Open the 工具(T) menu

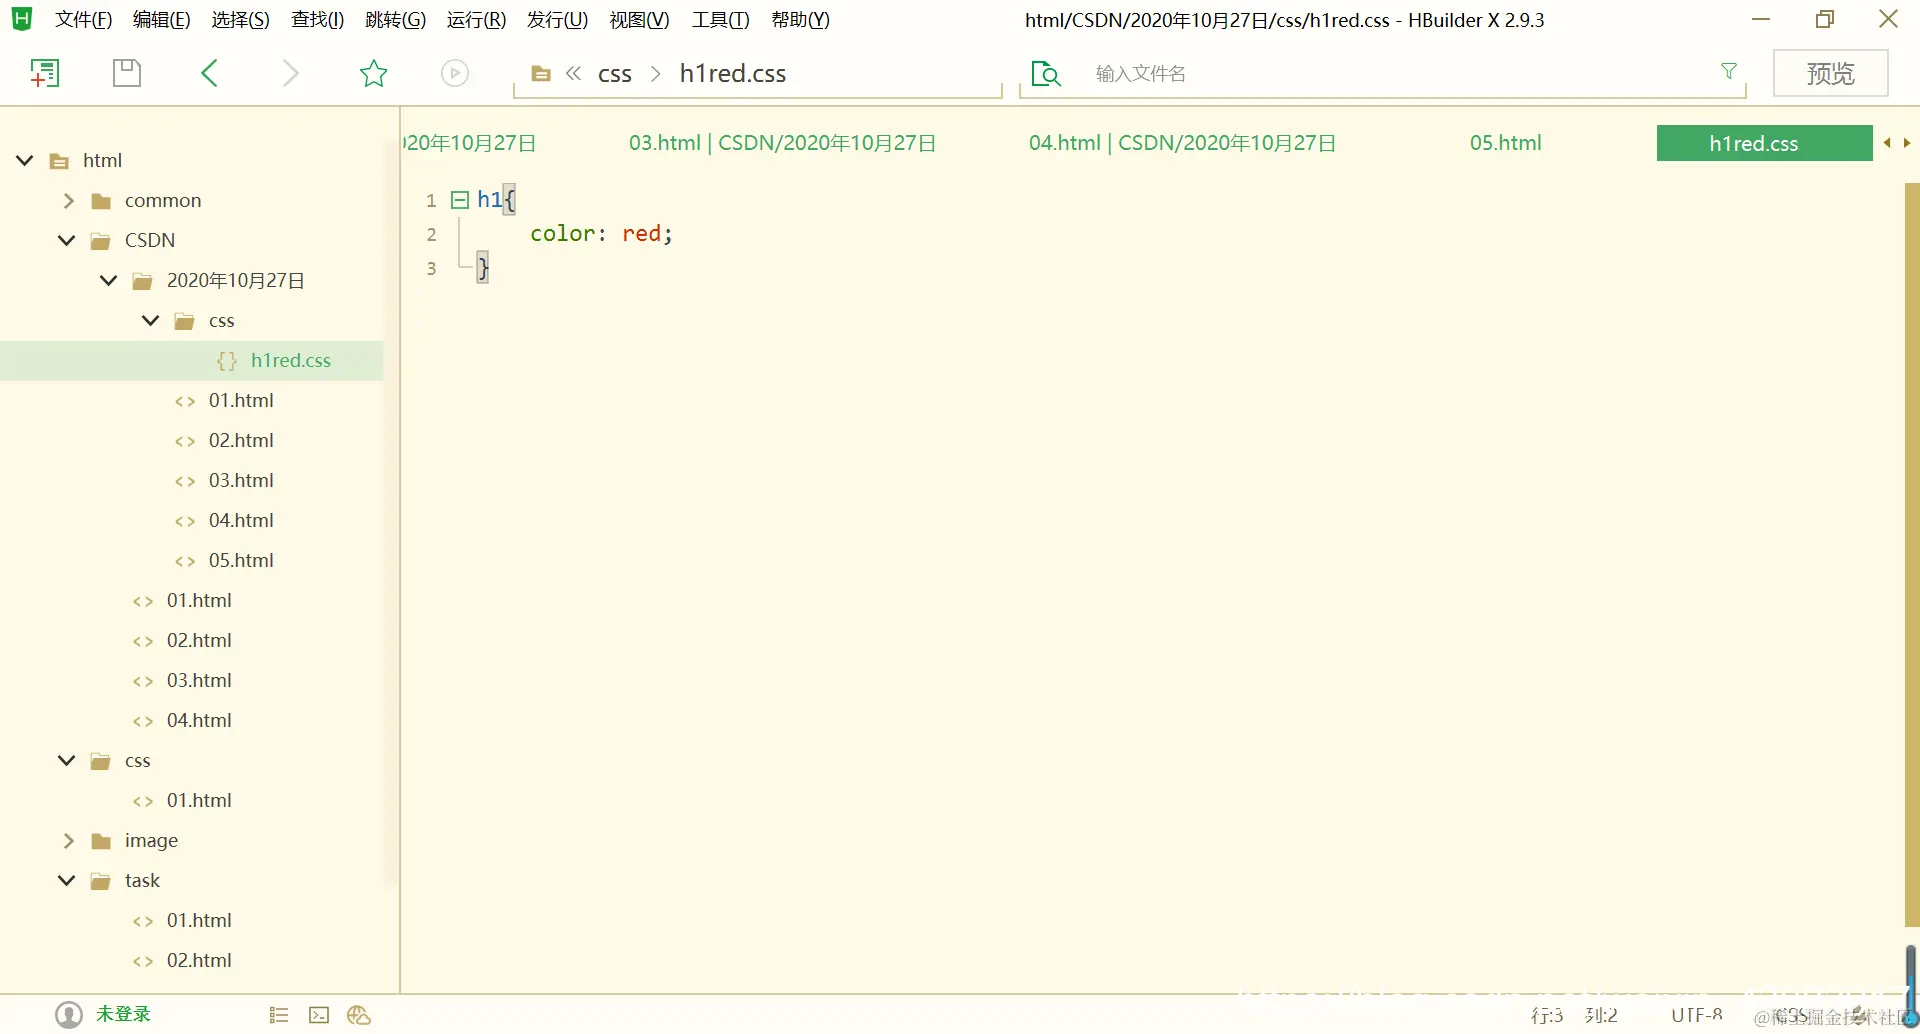click(720, 20)
